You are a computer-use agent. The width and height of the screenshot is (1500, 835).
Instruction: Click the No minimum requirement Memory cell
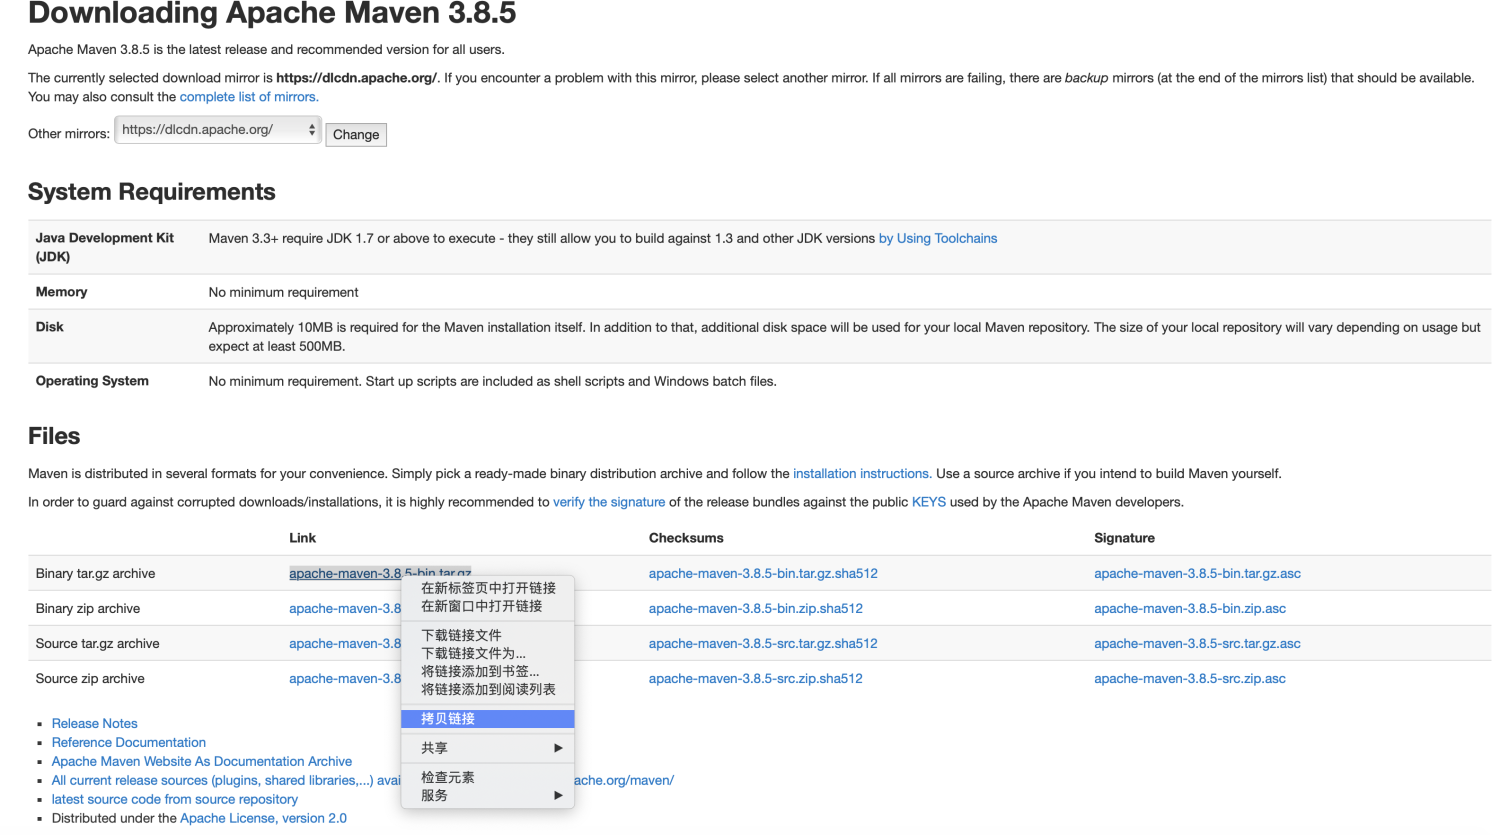pos(283,292)
